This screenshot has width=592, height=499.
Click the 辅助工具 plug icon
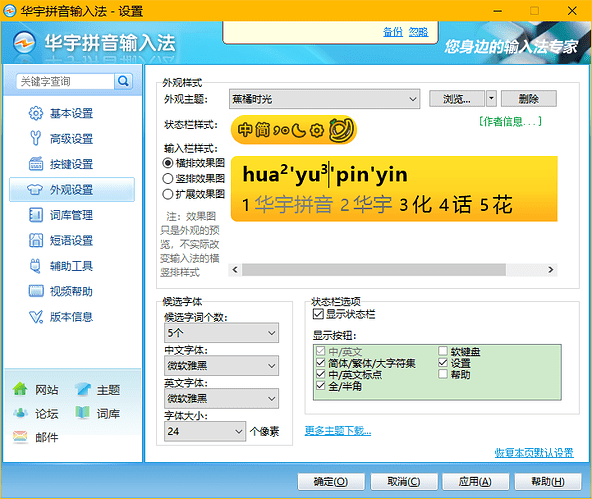pyautogui.click(x=35, y=266)
